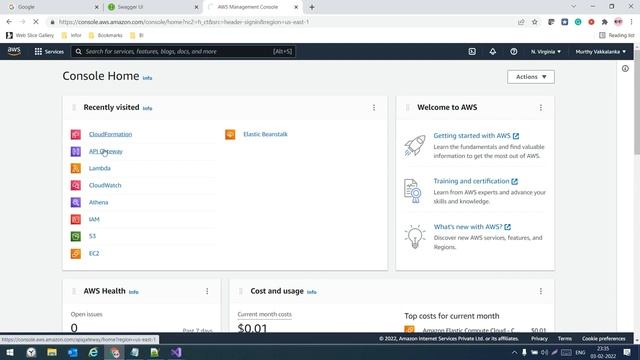Image resolution: width=640 pixels, height=360 pixels.
Task: Open the Reading list
Action: pyautogui.click(x=617, y=36)
